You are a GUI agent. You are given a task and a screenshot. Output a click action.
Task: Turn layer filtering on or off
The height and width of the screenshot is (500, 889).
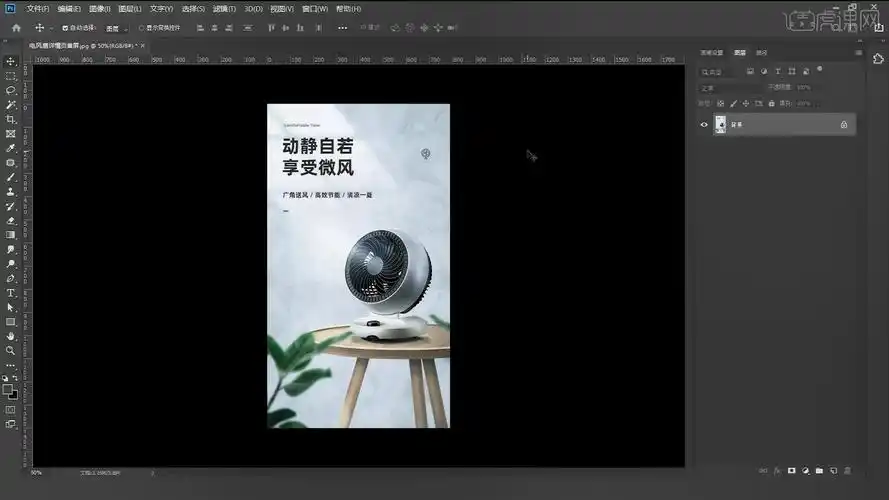point(820,69)
